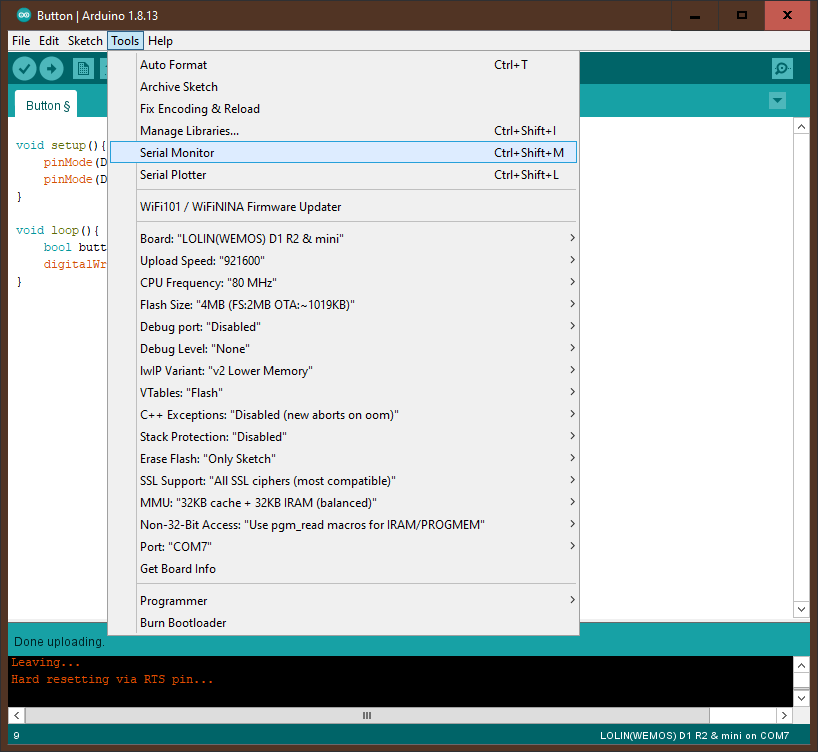Choose Archive Sketch menu entry

coord(343,87)
